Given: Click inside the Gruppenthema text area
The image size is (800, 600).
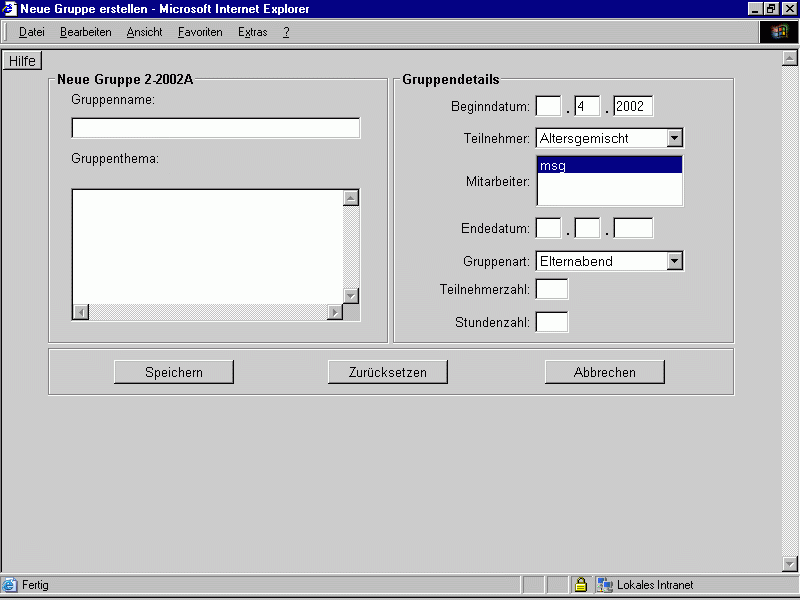Looking at the screenshot, I should point(206,246).
